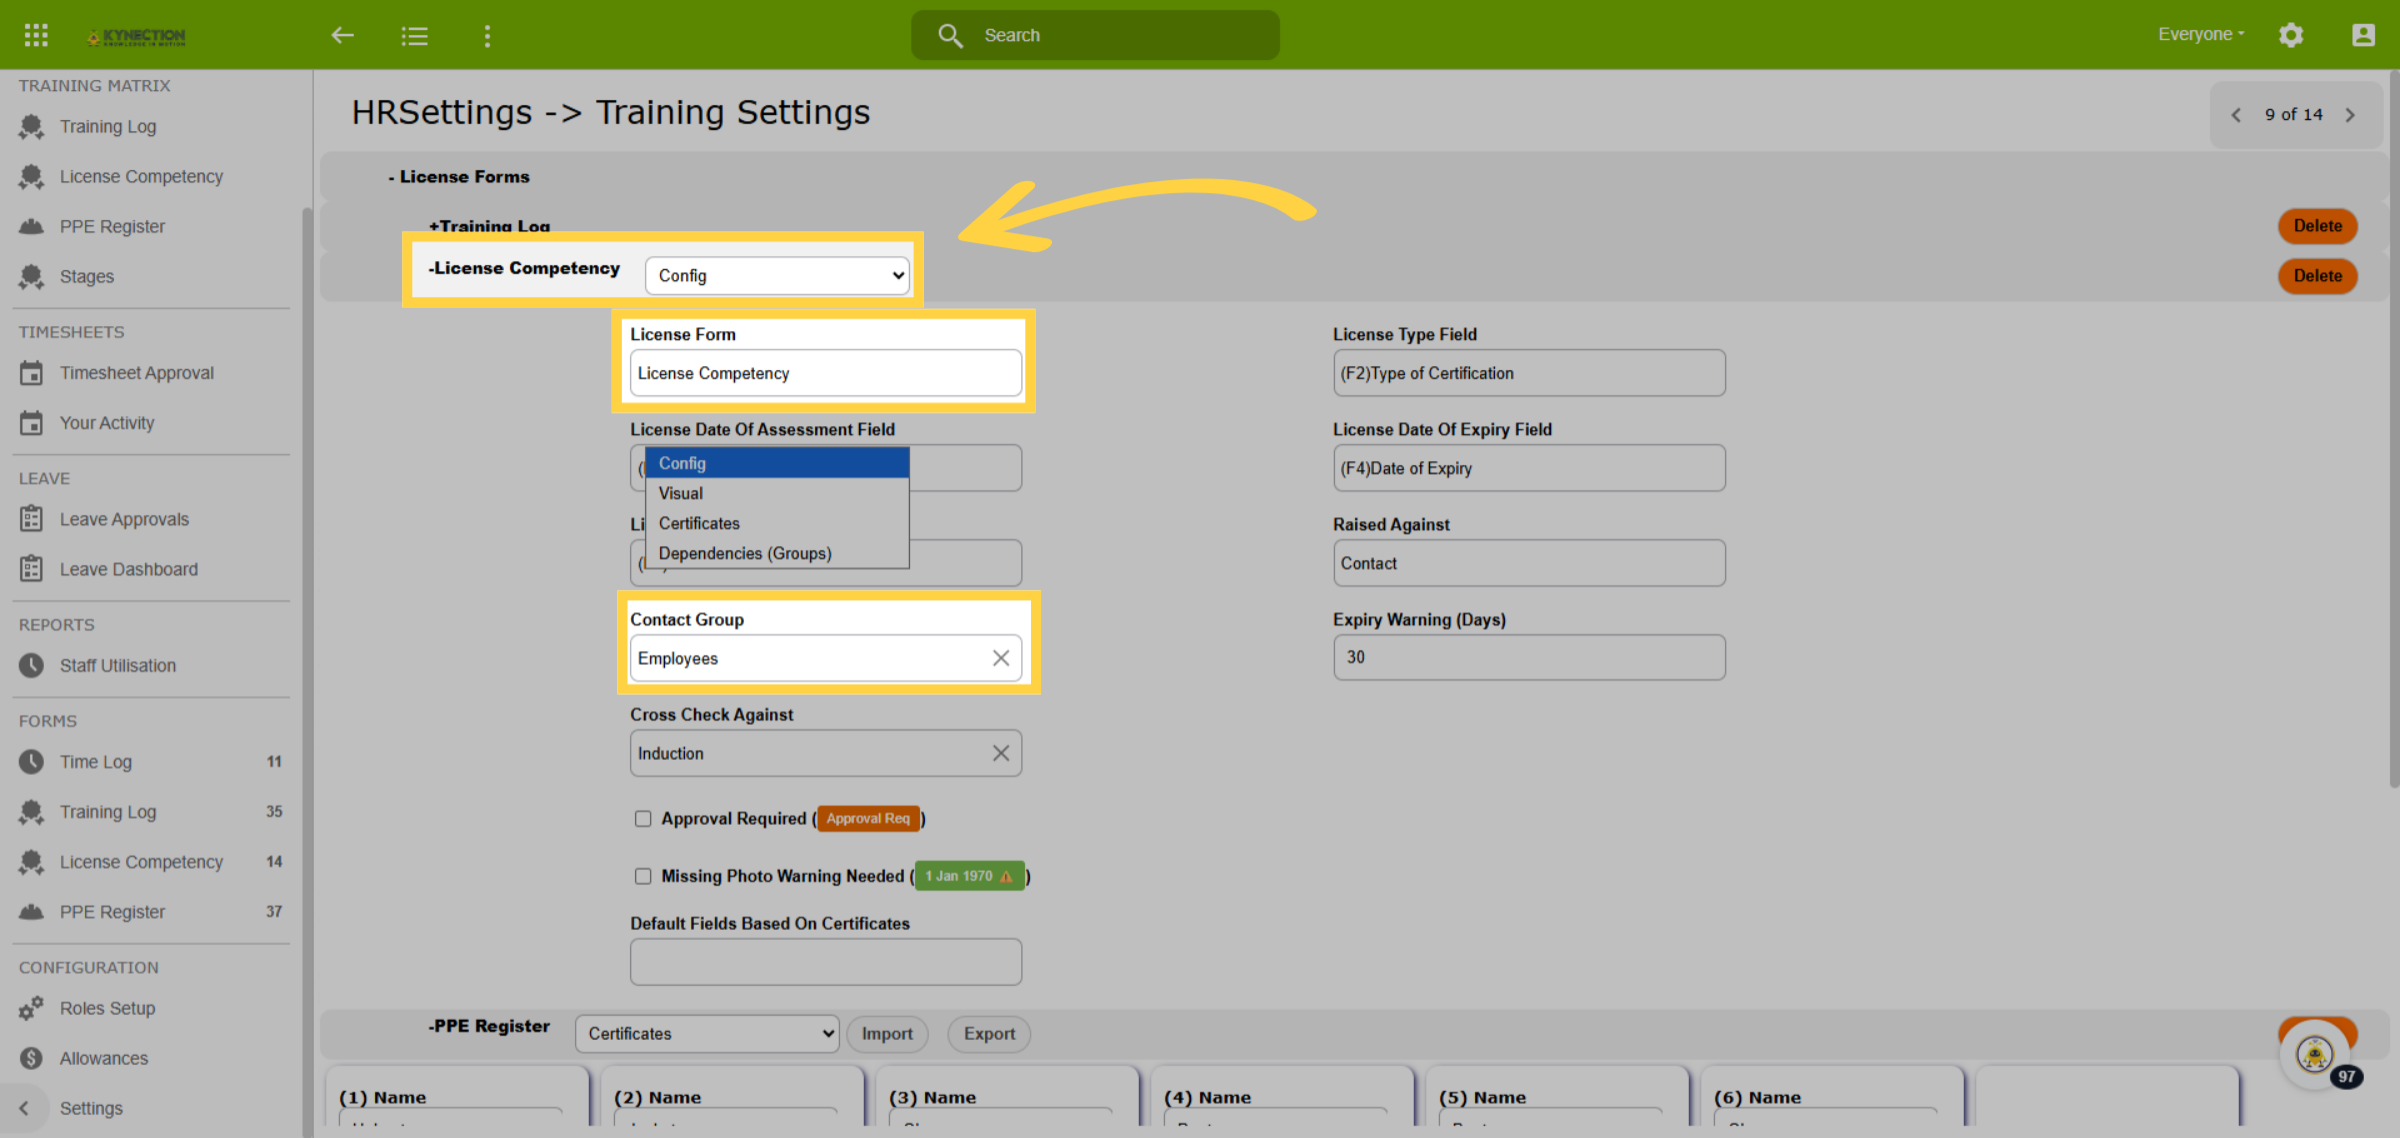2400x1138 pixels.
Task: Tick the Approval Required checkbox
Action: coord(642,819)
